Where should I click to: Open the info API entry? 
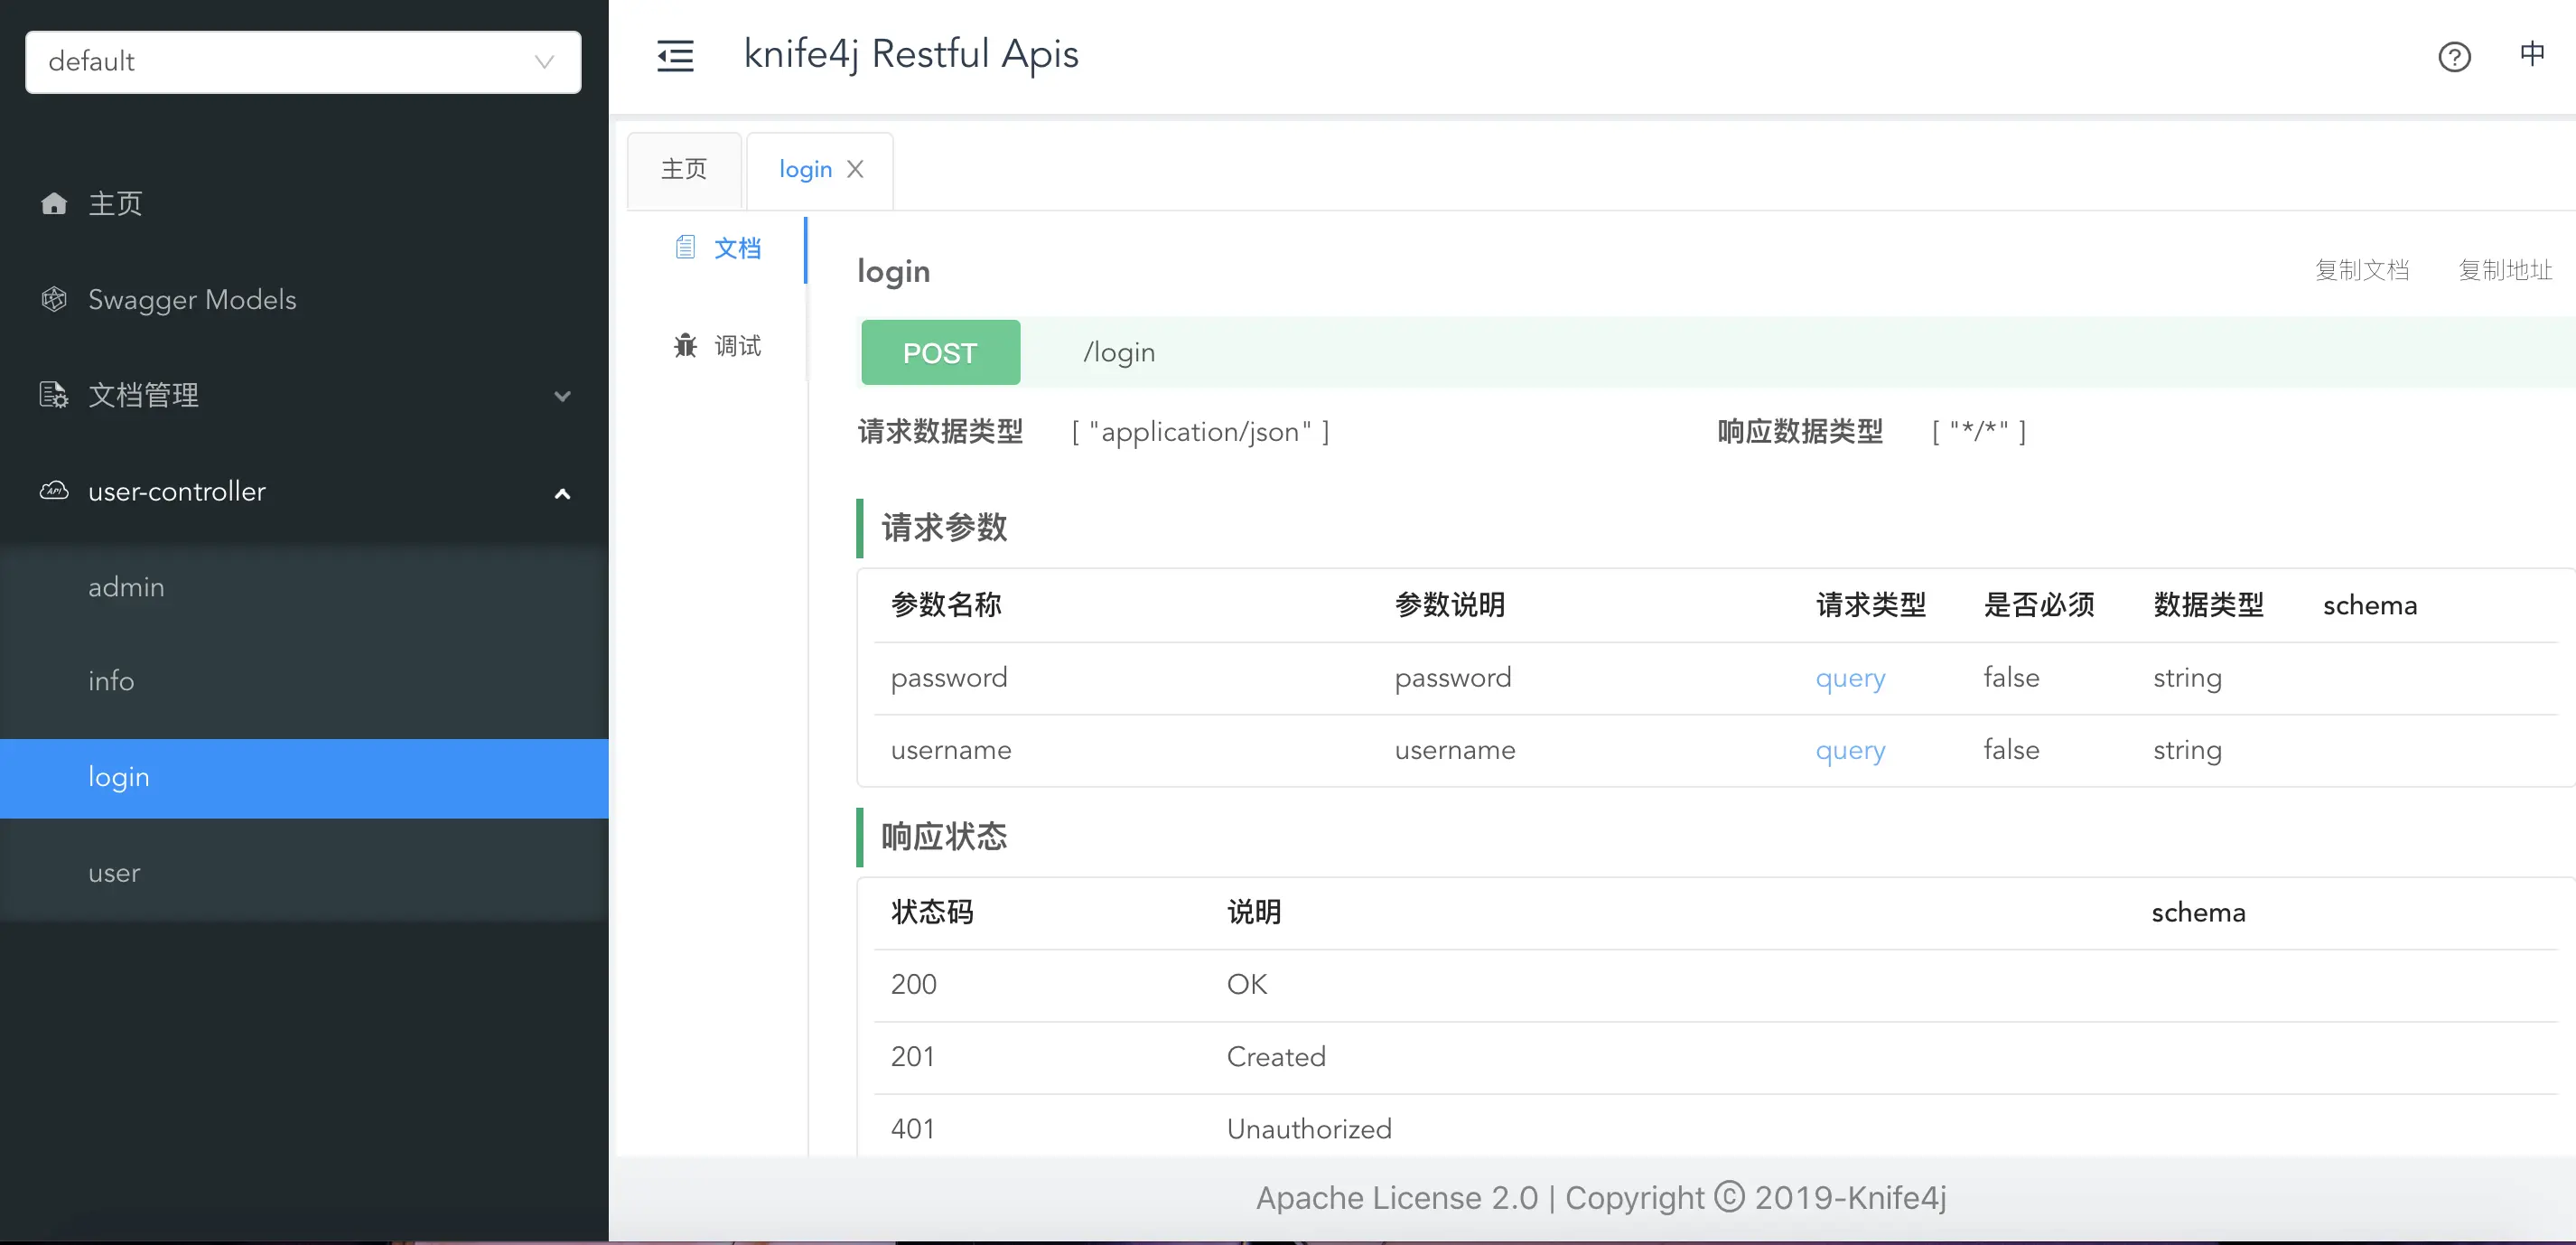(111, 681)
